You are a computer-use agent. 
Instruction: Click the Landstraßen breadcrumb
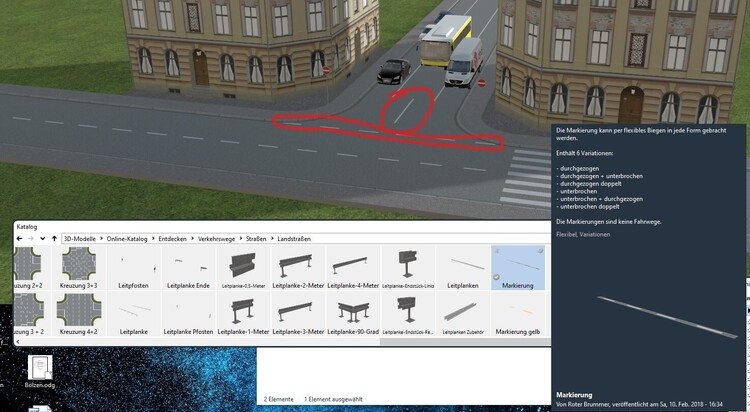pyautogui.click(x=294, y=238)
